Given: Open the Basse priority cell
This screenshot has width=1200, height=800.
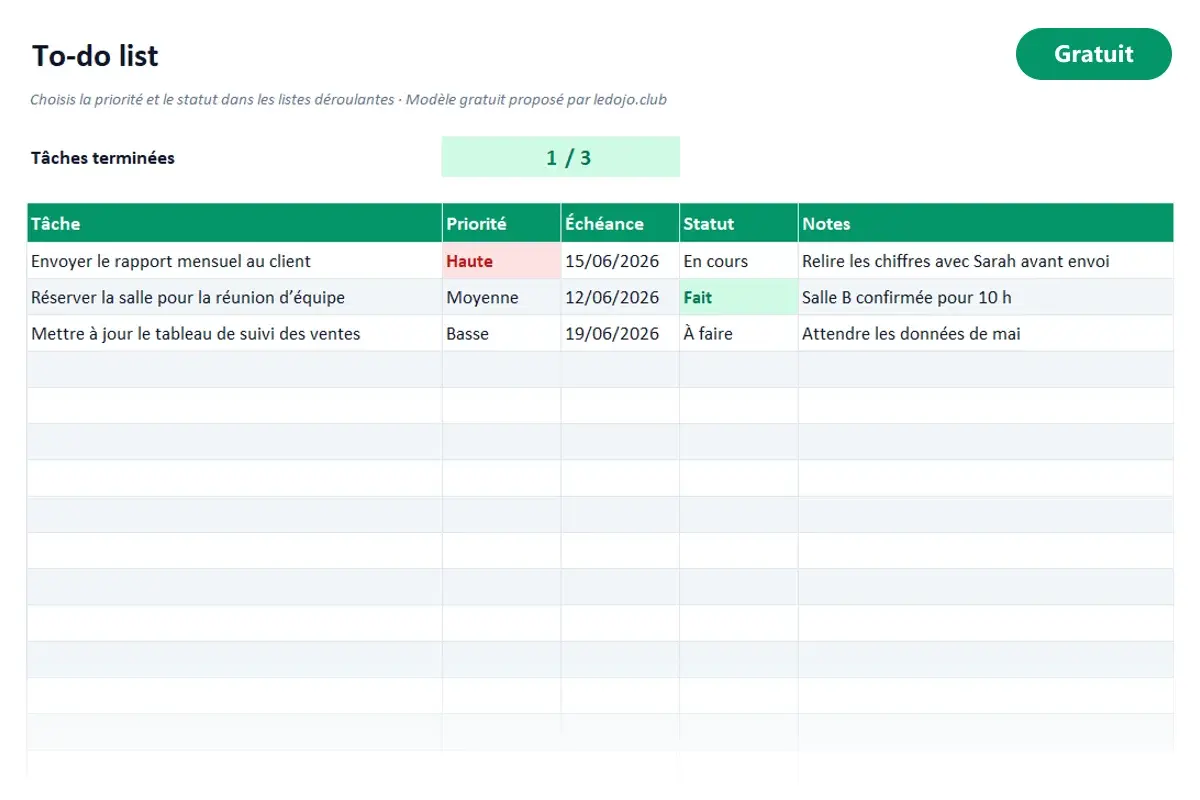Looking at the screenshot, I should tap(501, 333).
